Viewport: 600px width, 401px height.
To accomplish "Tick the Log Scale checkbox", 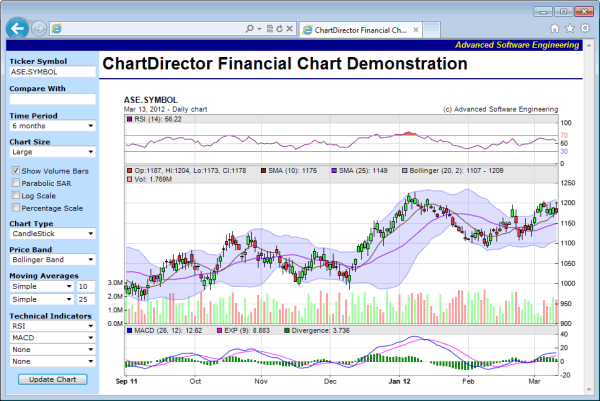I will (15, 195).
